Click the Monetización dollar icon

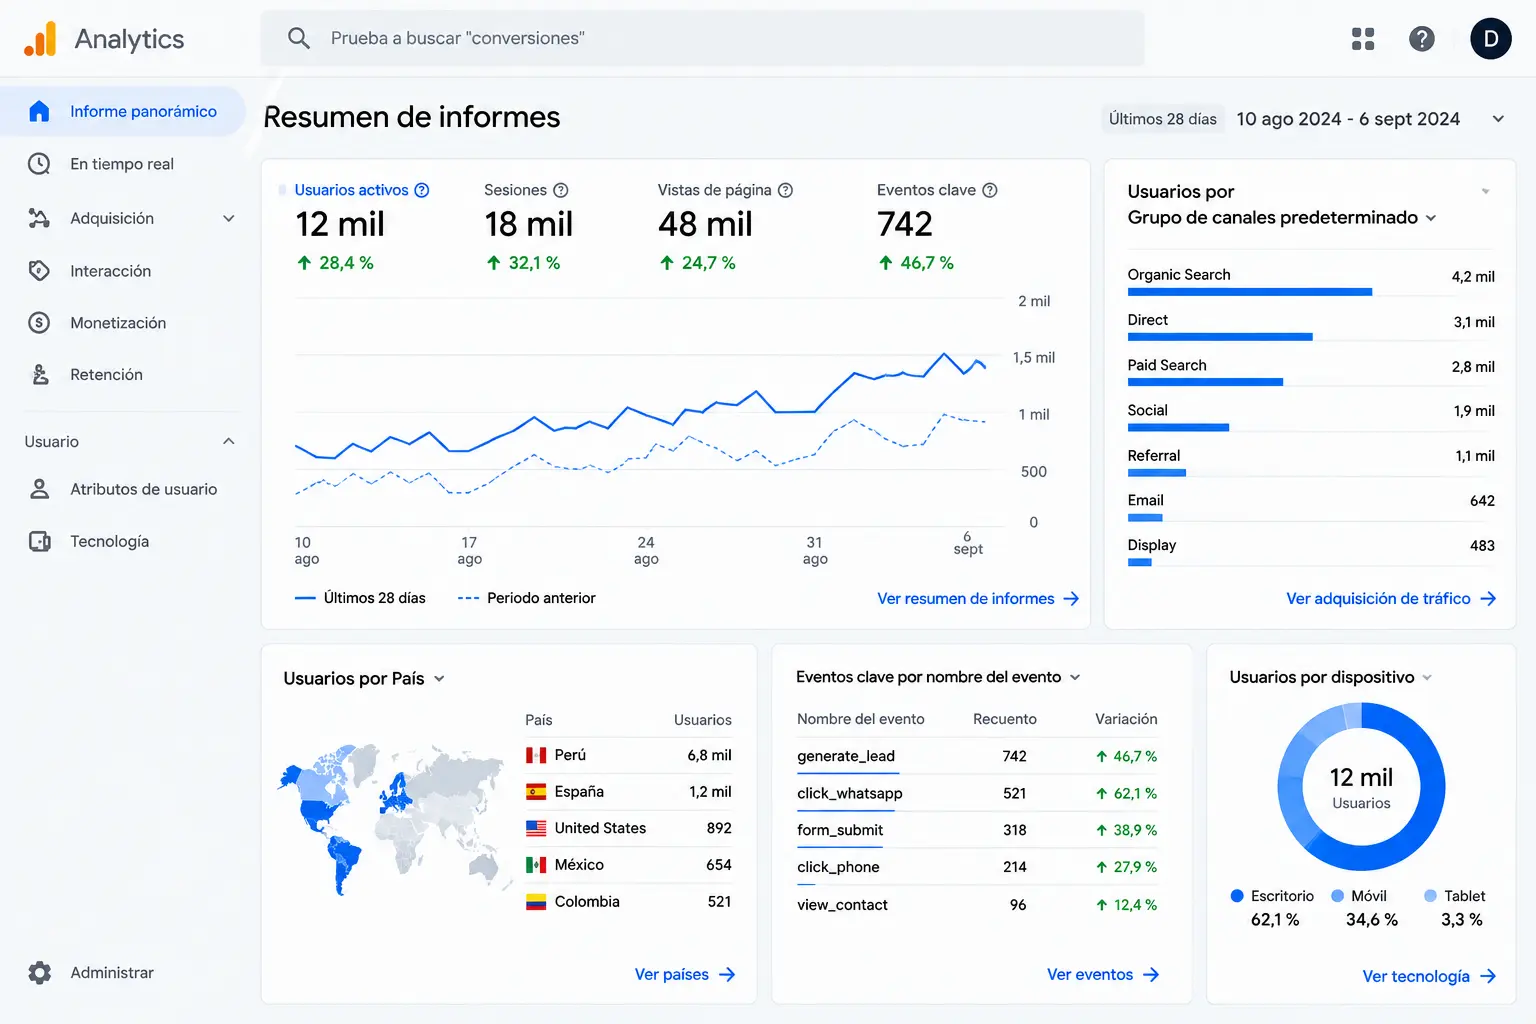(x=39, y=323)
